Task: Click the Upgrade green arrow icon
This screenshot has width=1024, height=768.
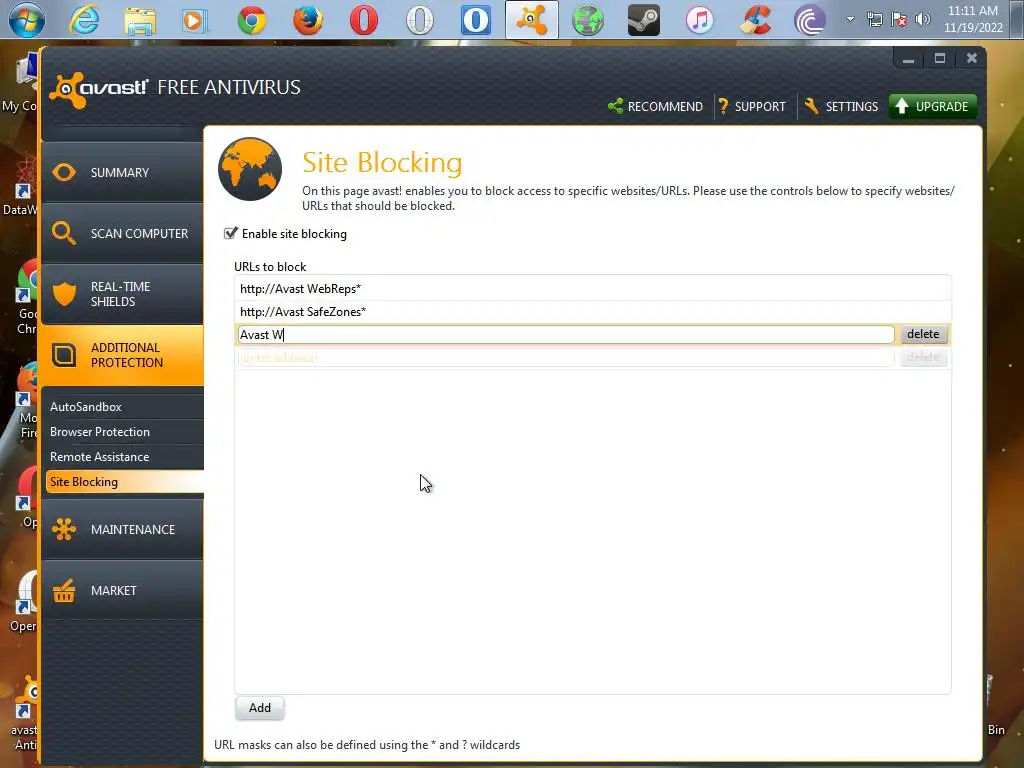Action: click(x=902, y=106)
